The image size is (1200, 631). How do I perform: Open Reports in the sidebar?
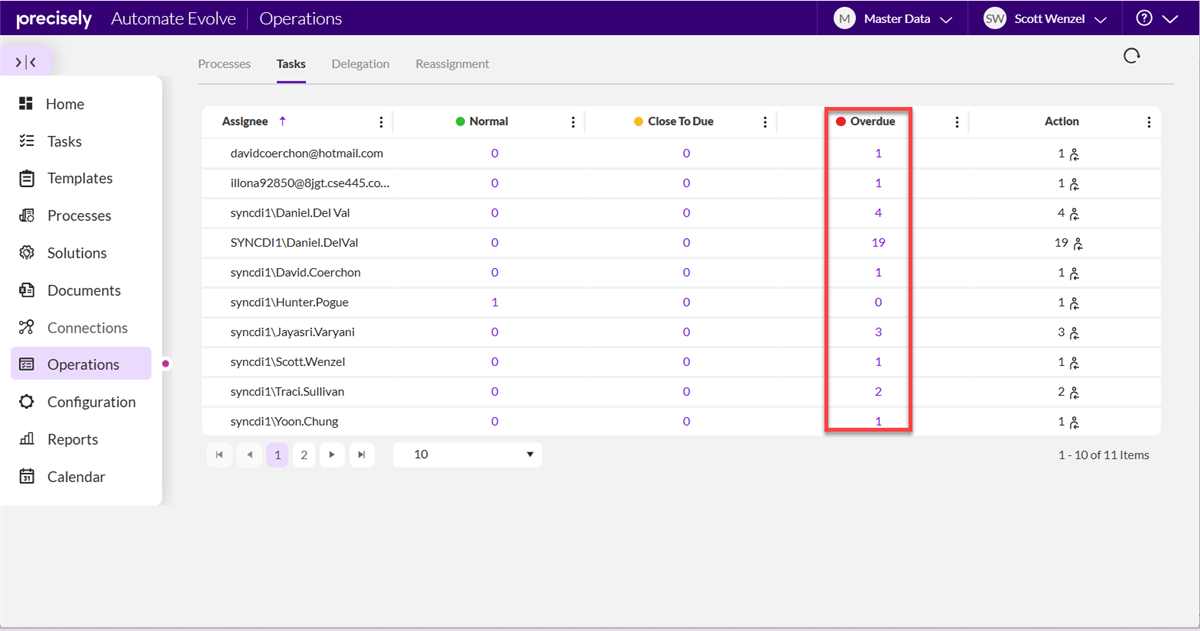[72, 440]
